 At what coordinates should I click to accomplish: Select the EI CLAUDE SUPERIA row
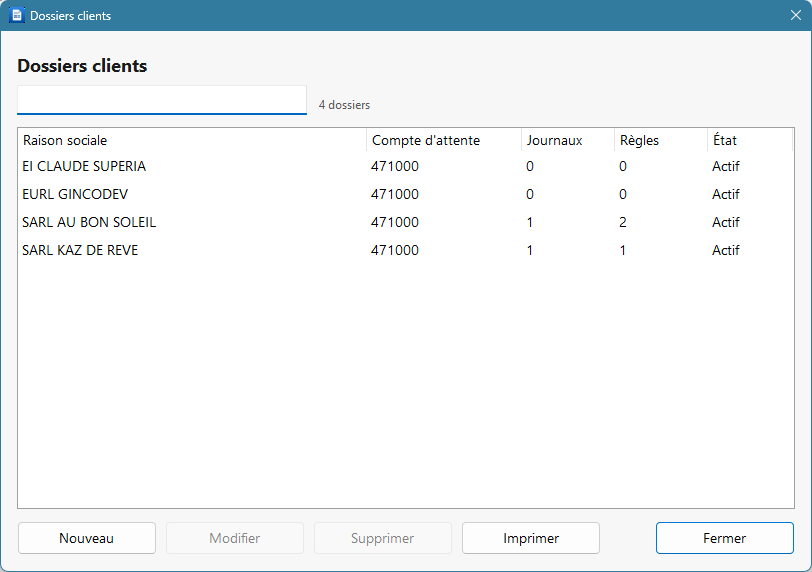[x=405, y=166]
